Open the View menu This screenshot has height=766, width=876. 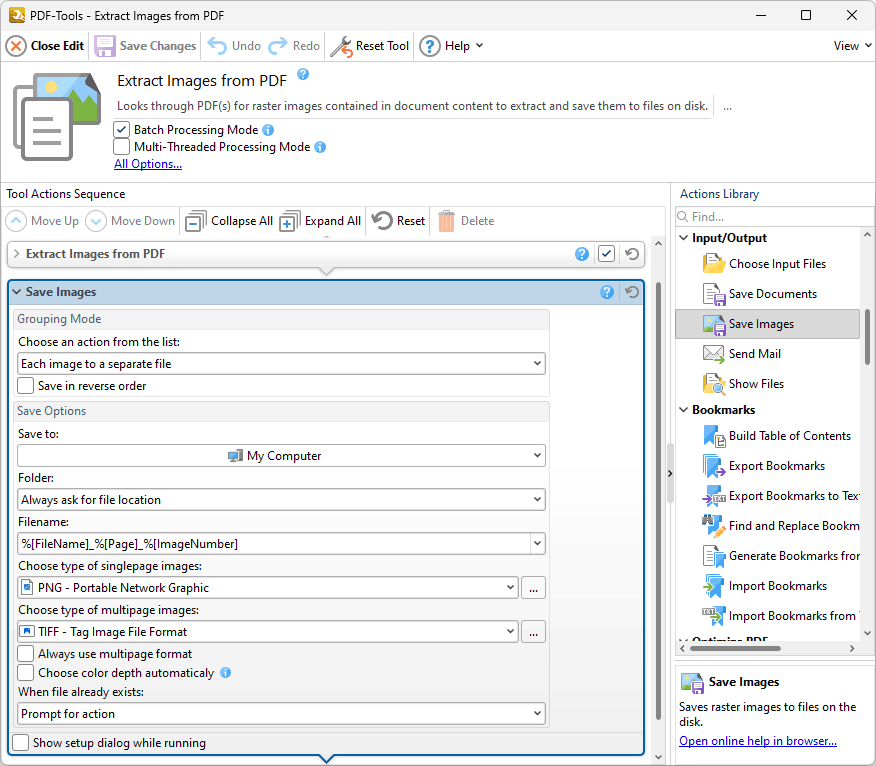(852, 46)
